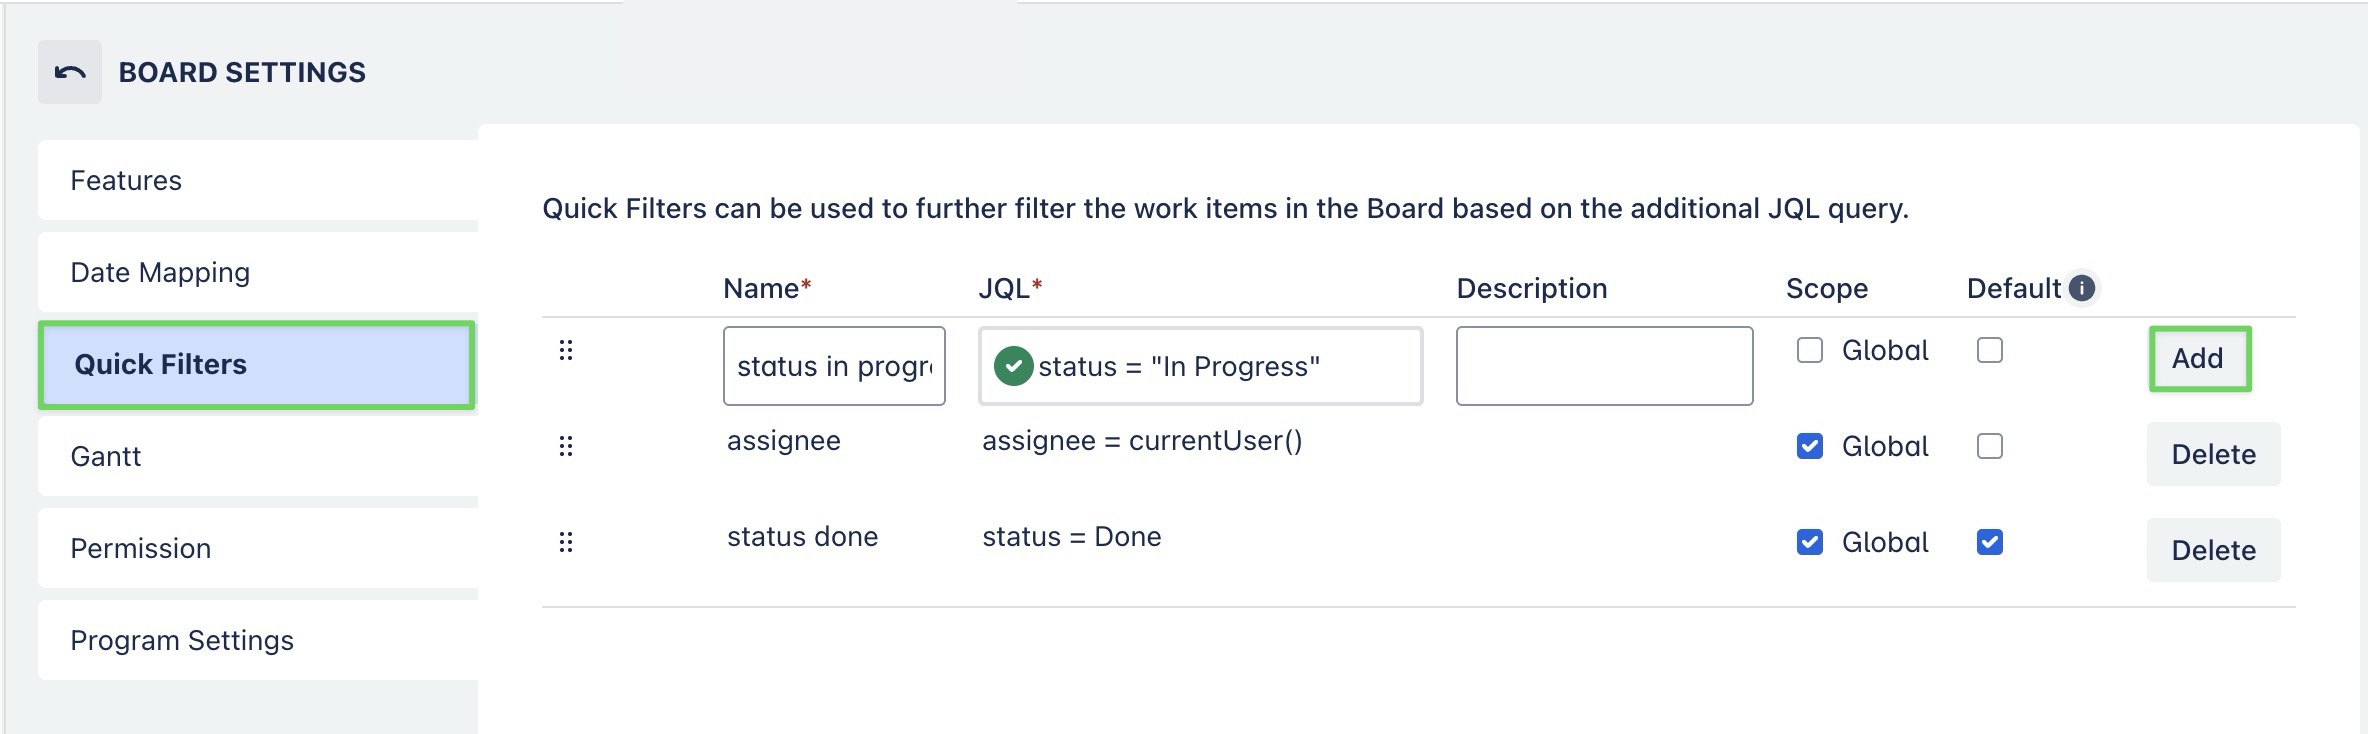
Task: Click the green JQL valid checkmark icon
Action: (x=1013, y=366)
